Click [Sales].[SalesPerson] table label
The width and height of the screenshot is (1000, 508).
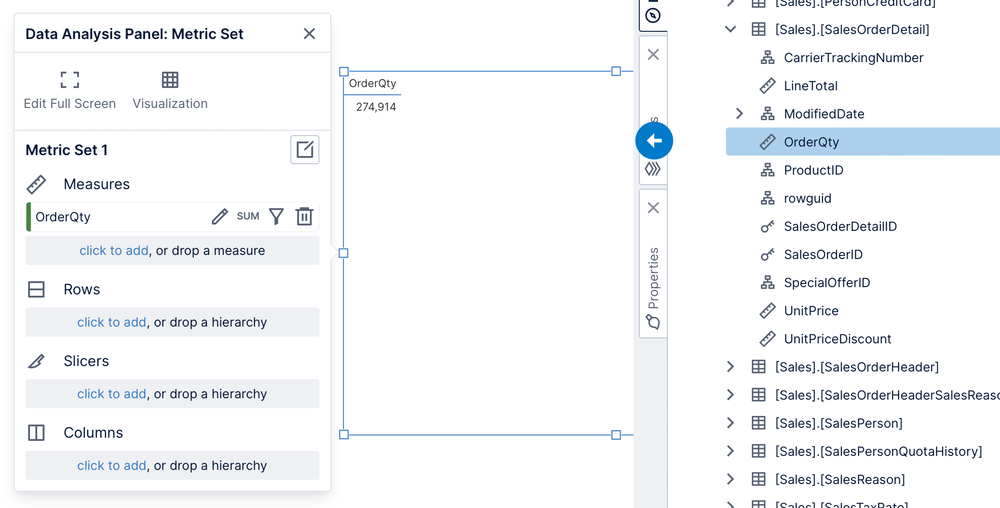pyautogui.click(x=838, y=423)
